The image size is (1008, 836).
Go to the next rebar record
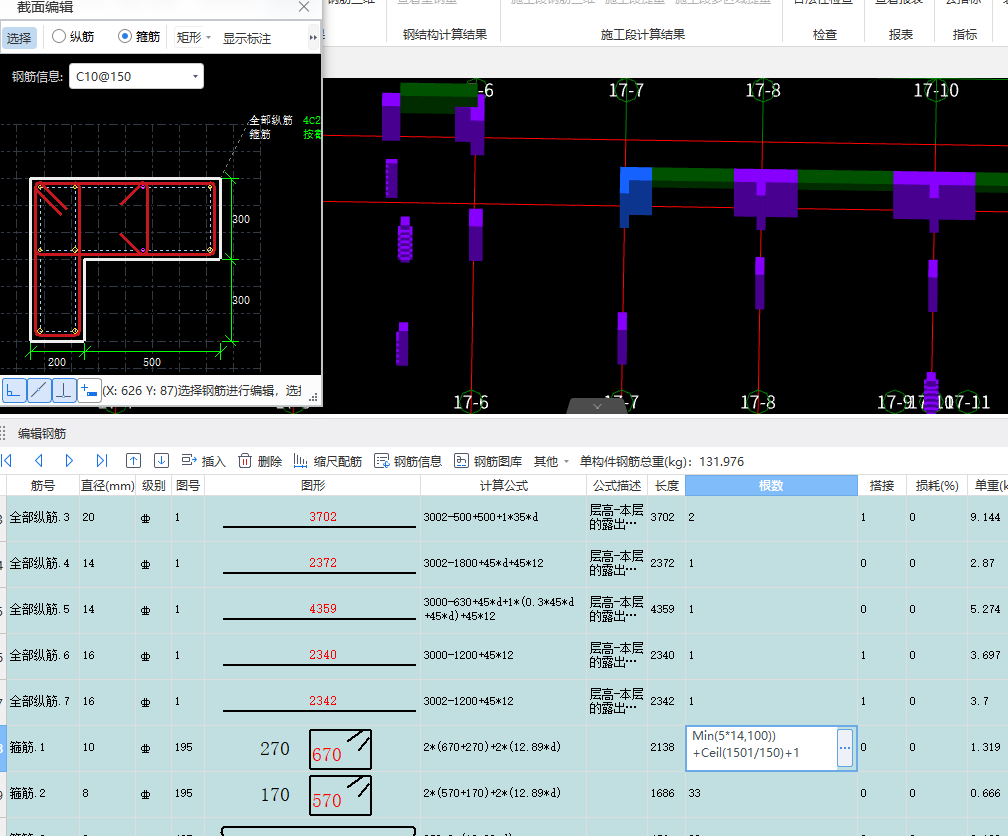tap(69, 460)
